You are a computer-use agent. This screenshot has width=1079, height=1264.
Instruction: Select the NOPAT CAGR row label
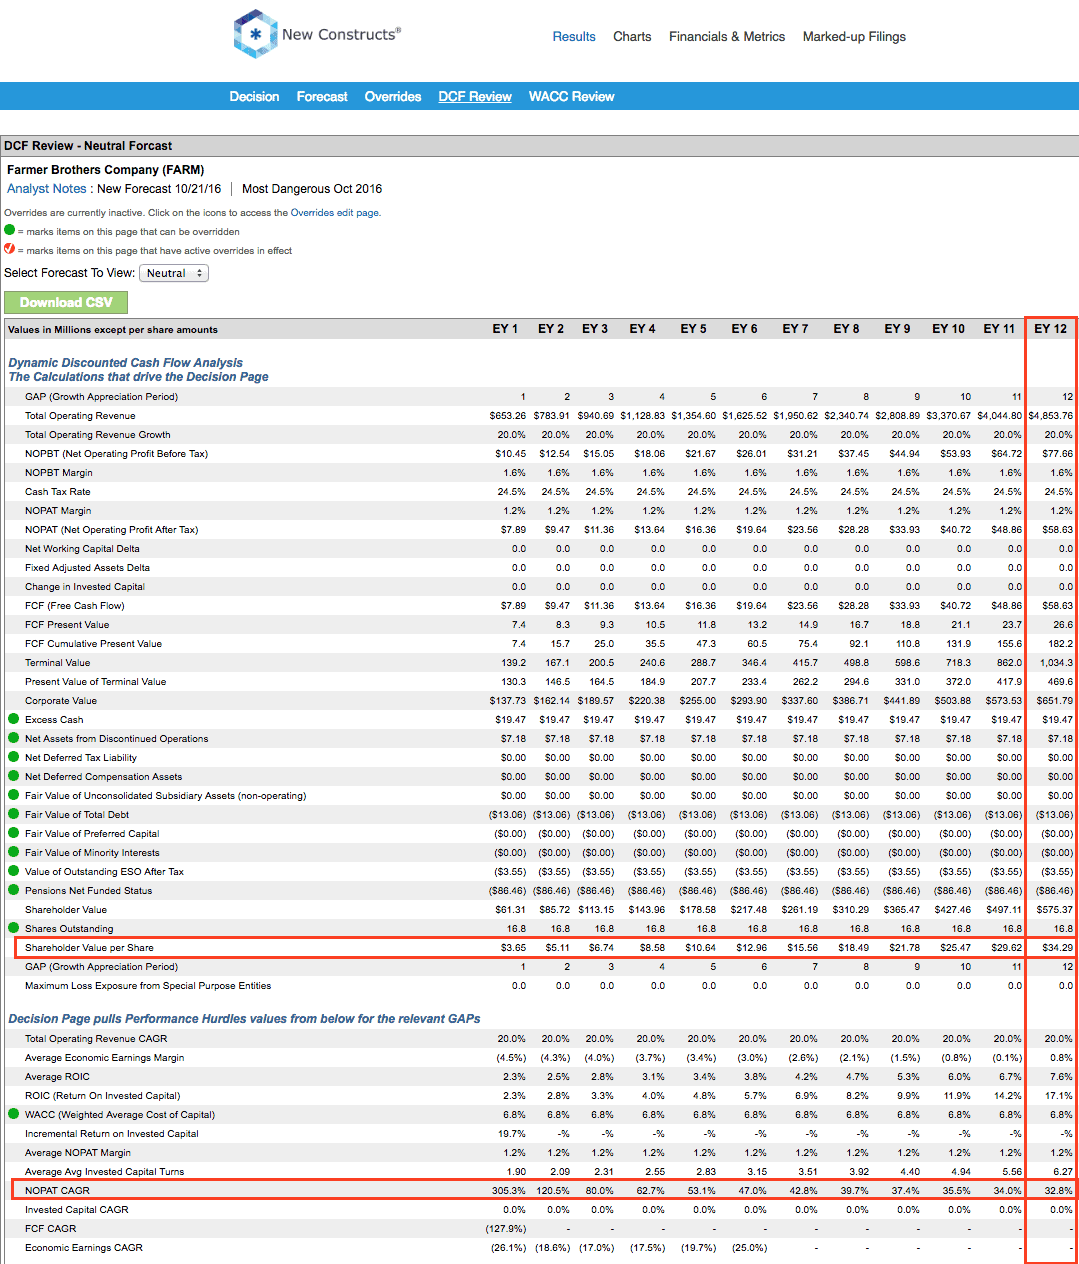[57, 1191]
